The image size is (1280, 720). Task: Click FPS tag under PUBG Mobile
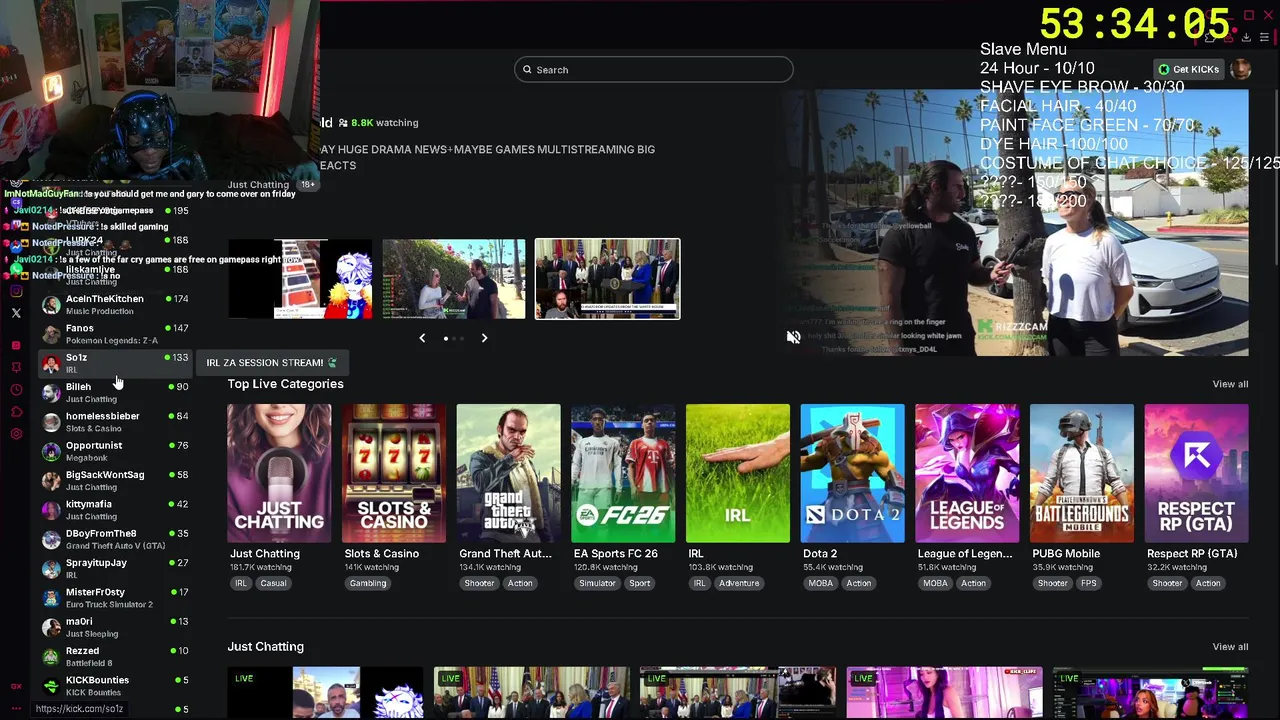[x=1088, y=583]
